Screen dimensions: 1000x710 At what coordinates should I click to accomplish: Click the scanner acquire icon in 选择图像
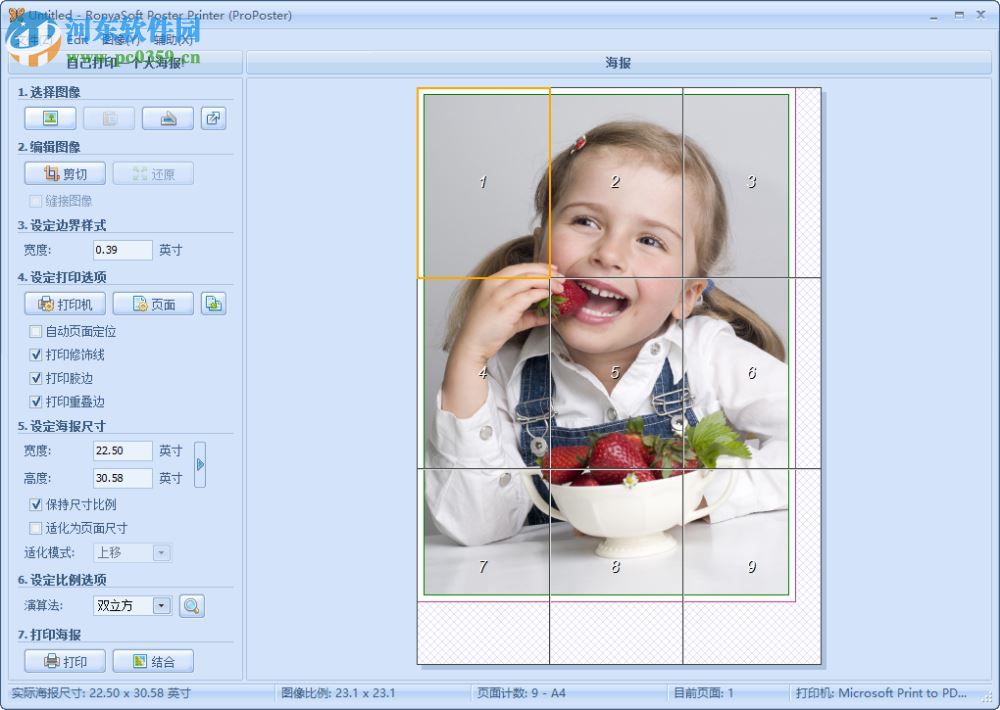[167, 117]
